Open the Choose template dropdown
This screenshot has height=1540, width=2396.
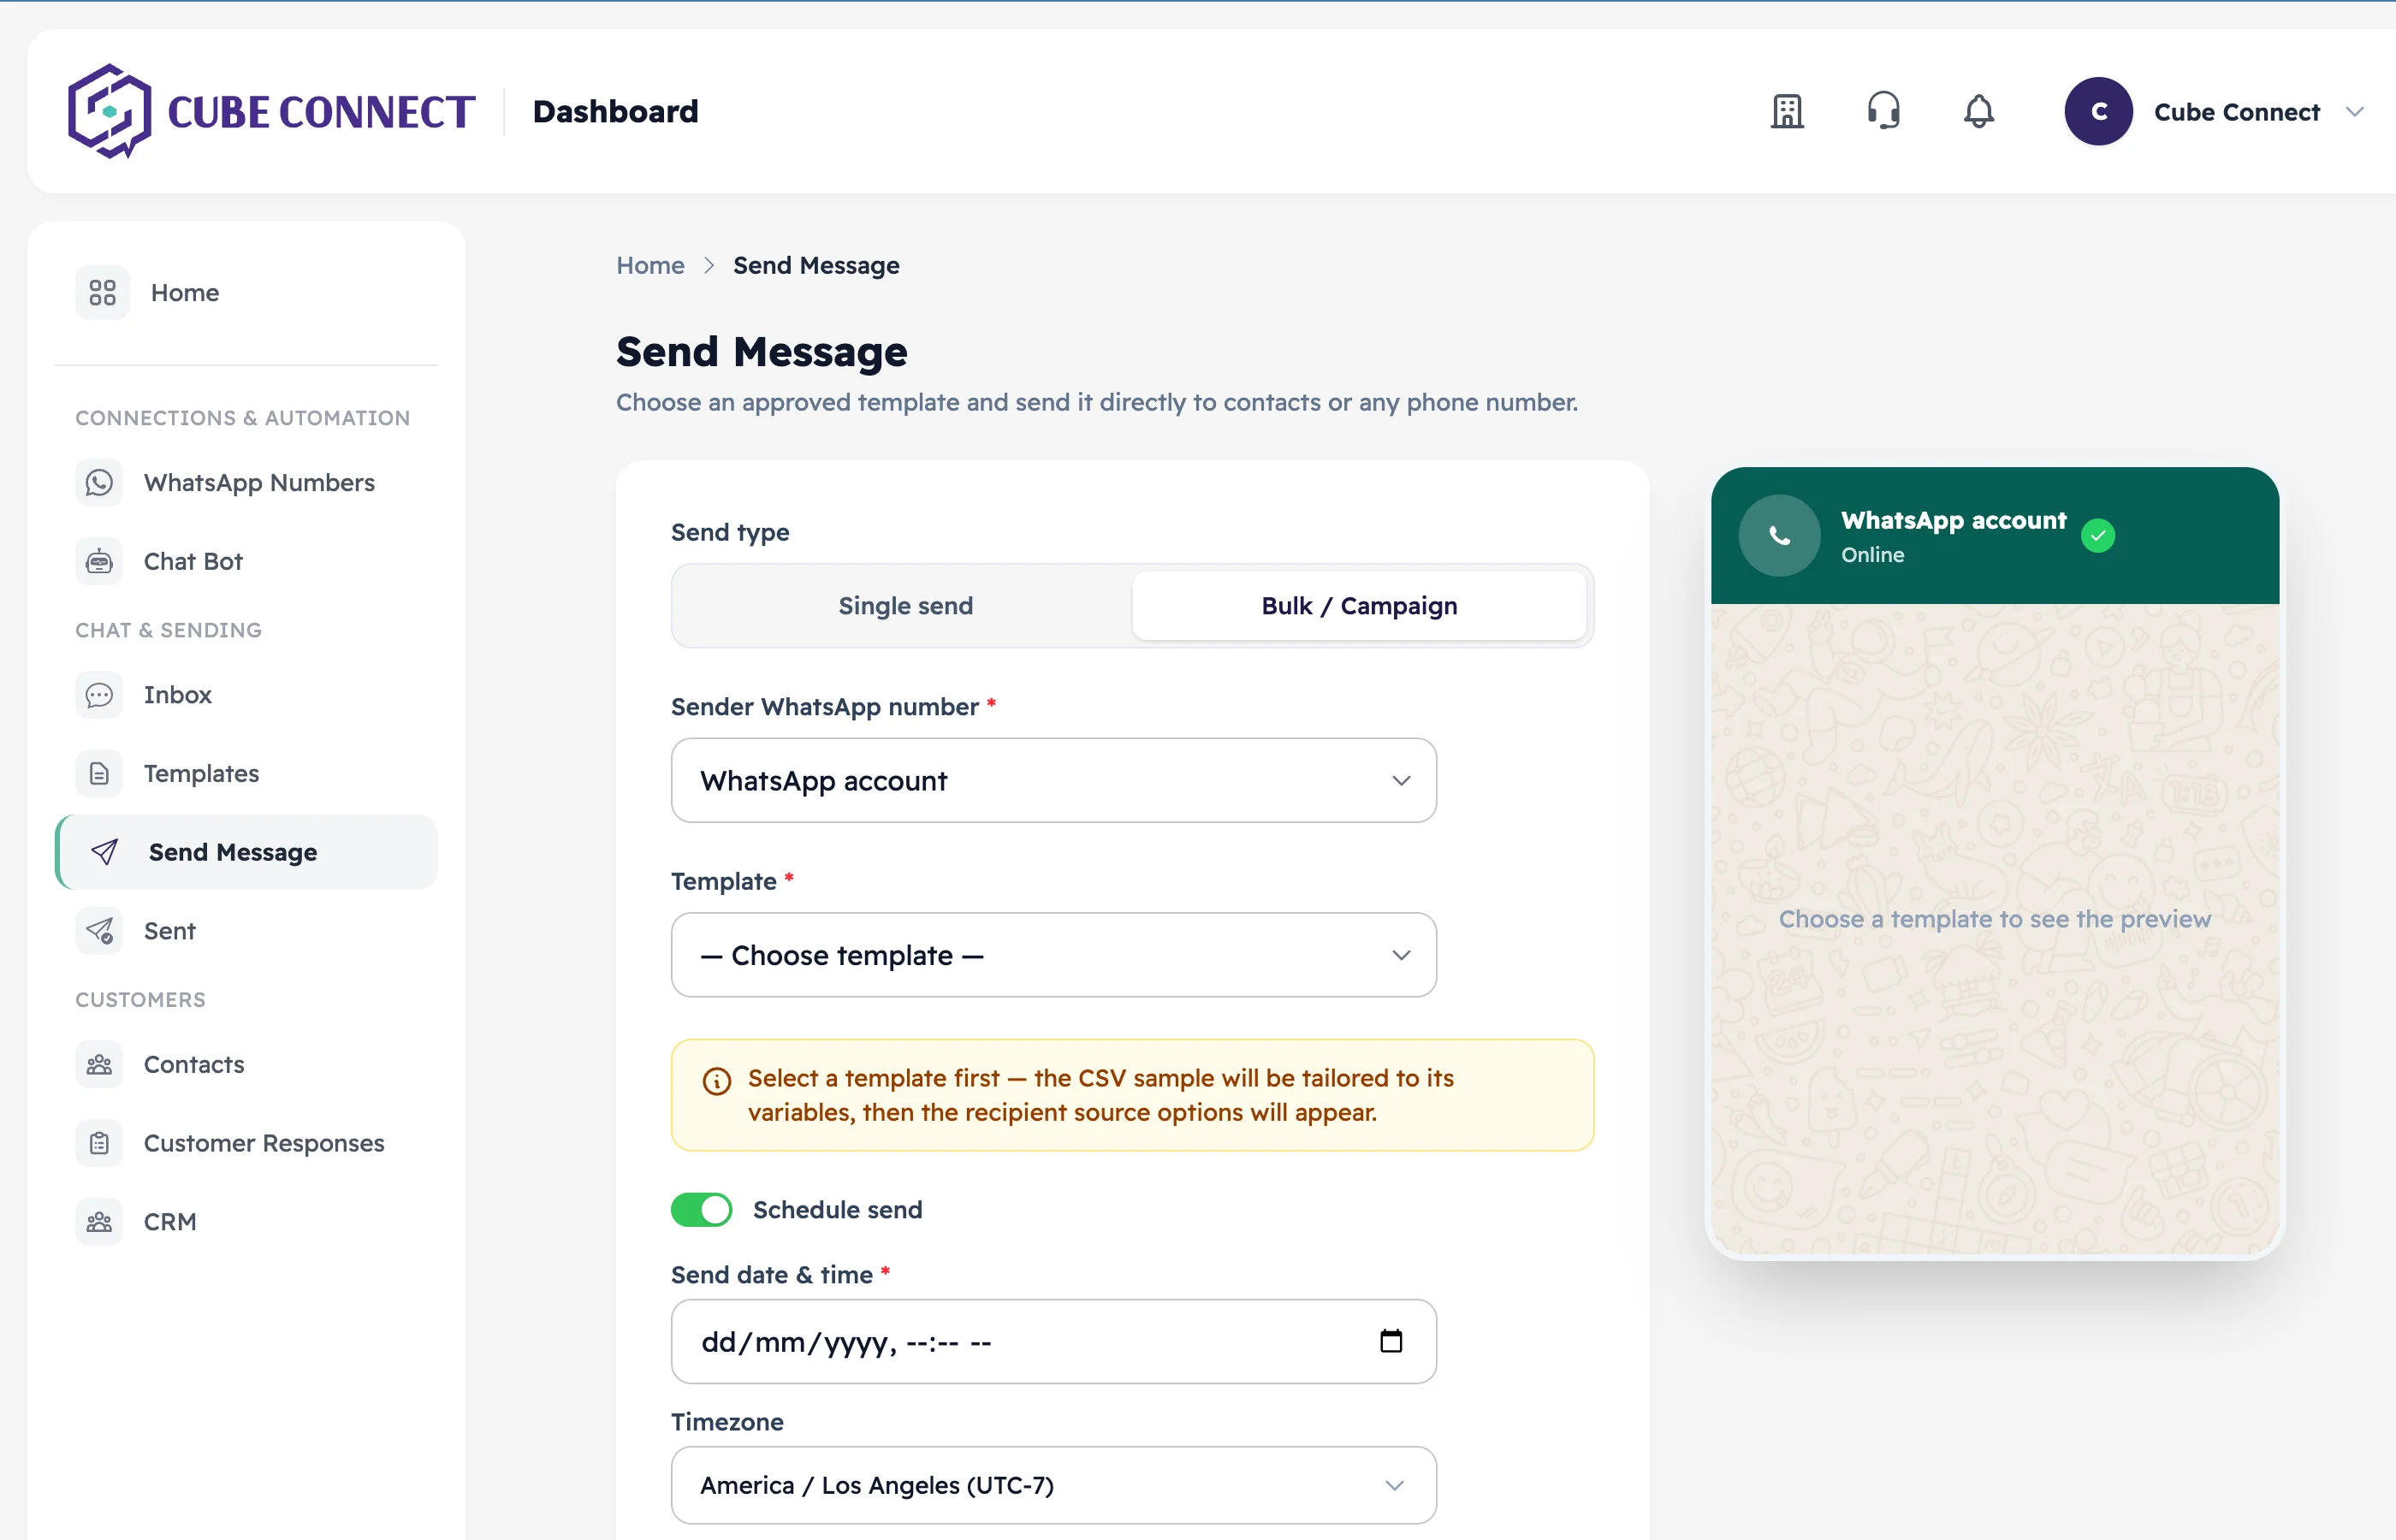pyautogui.click(x=1054, y=955)
